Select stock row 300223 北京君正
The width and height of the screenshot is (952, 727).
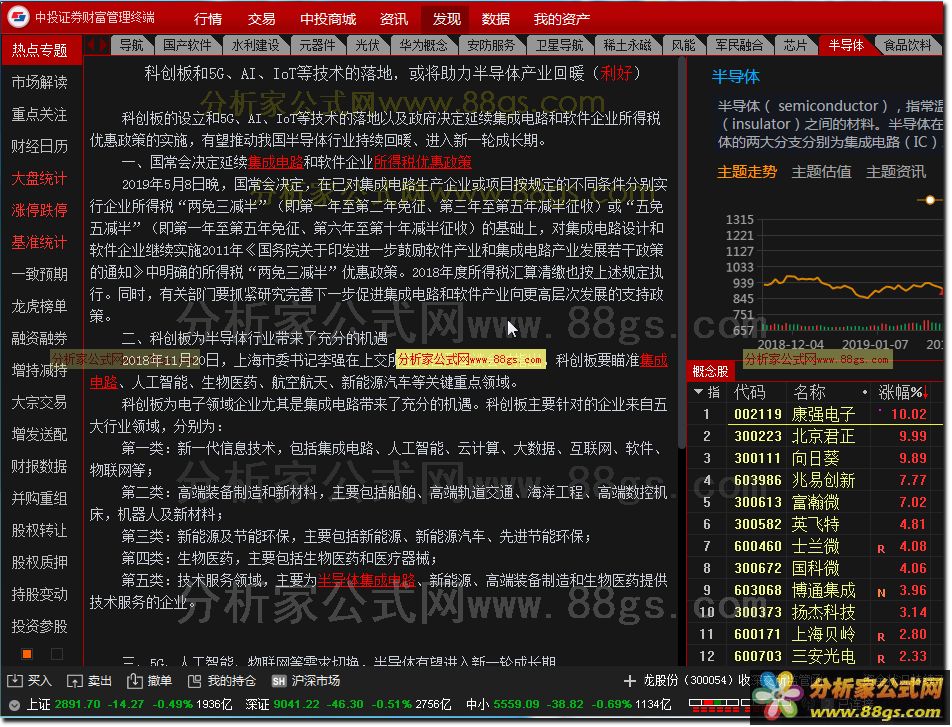(815, 436)
